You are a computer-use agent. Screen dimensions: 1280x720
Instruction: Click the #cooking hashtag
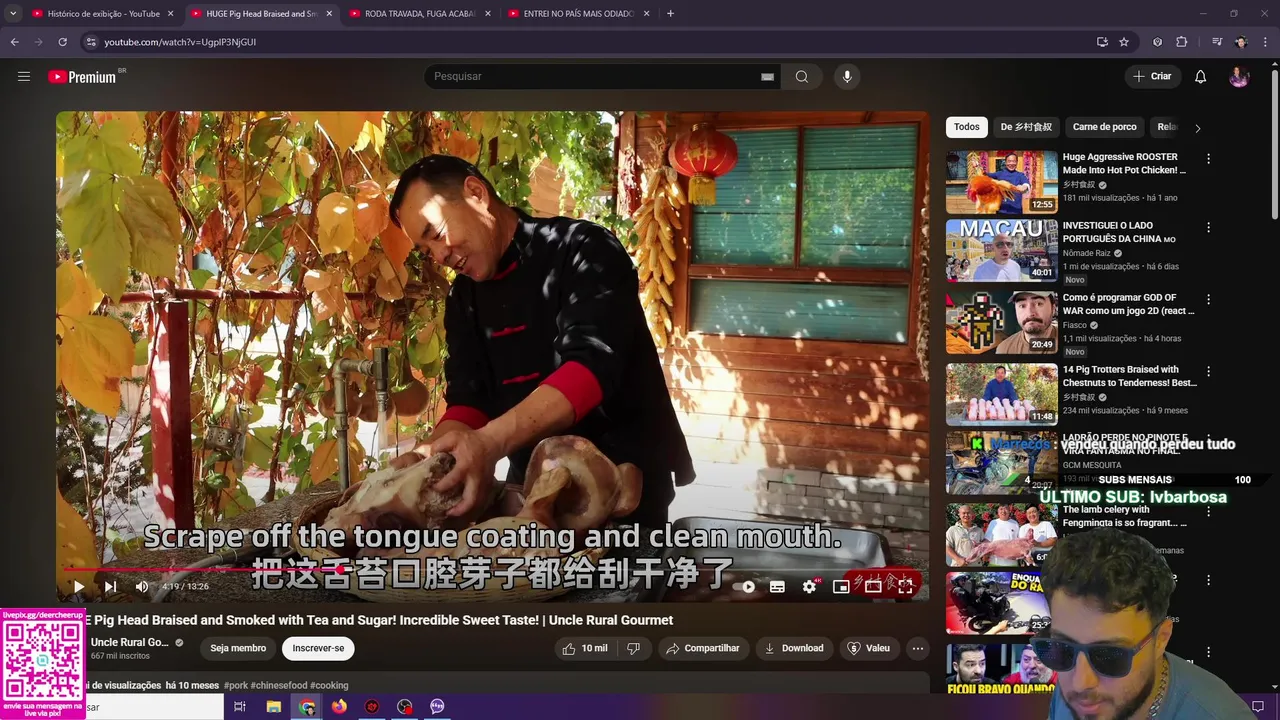tap(329, 685)
